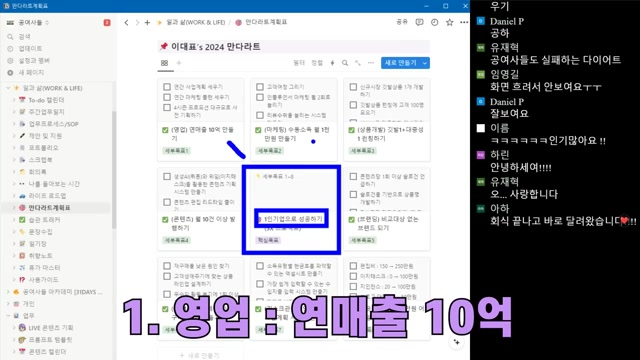
Task: Add a new database view
Action: pyautogui.click(x=179, y=63)
